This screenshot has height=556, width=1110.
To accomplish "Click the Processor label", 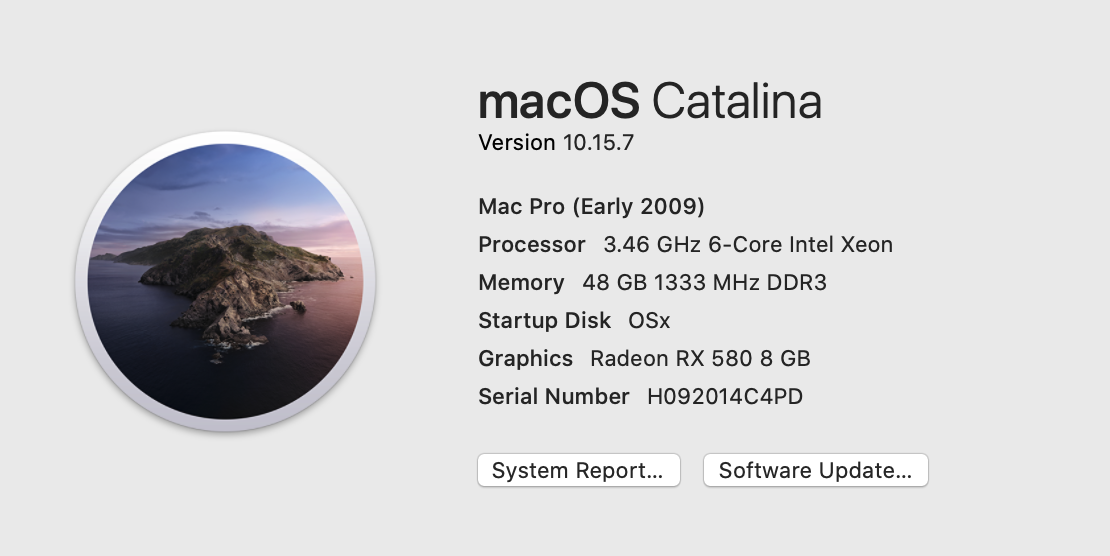I will pos(531,245).
